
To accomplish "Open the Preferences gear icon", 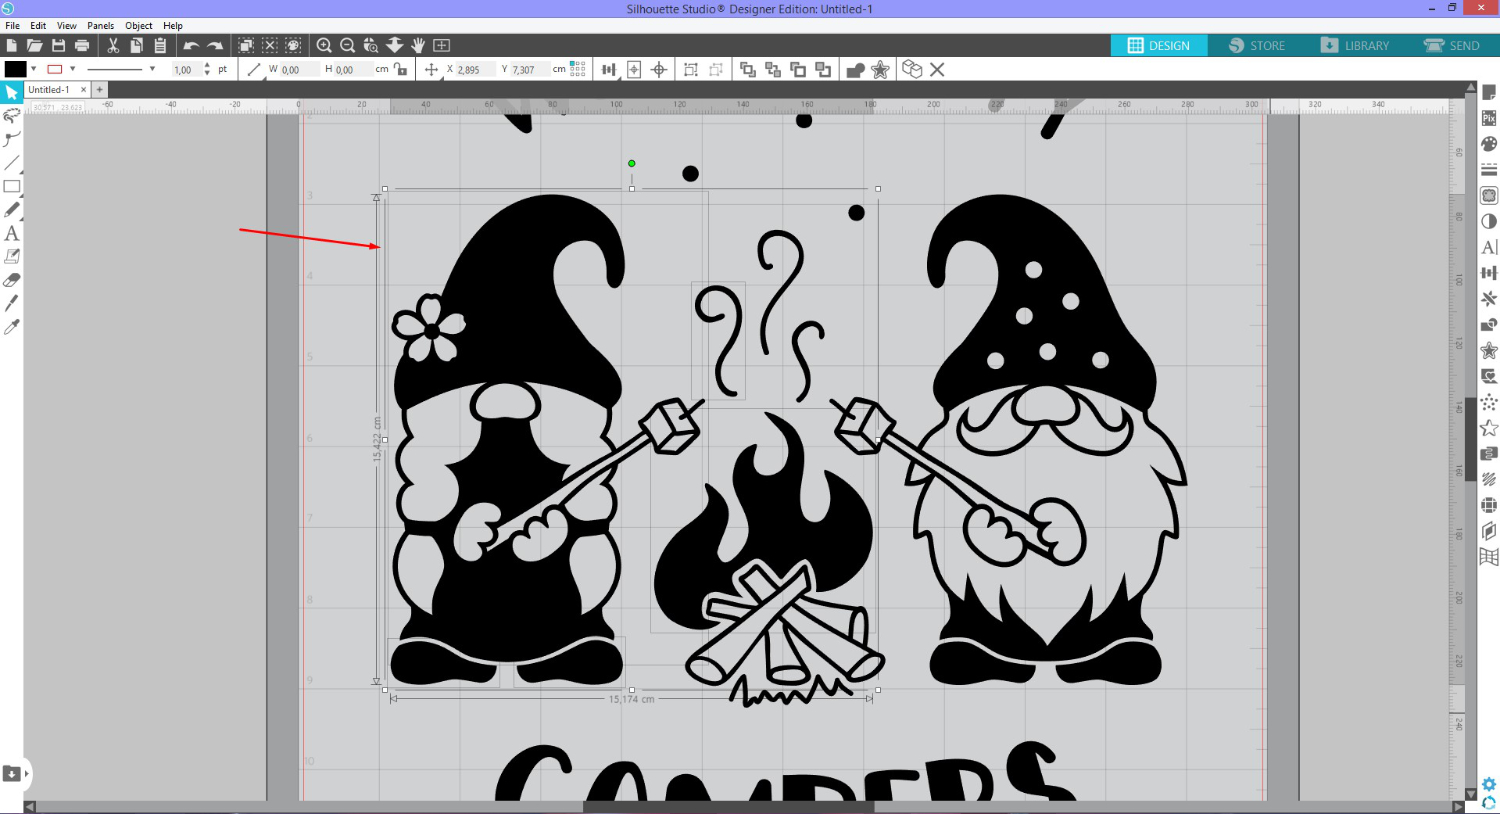I will 1489,785.
